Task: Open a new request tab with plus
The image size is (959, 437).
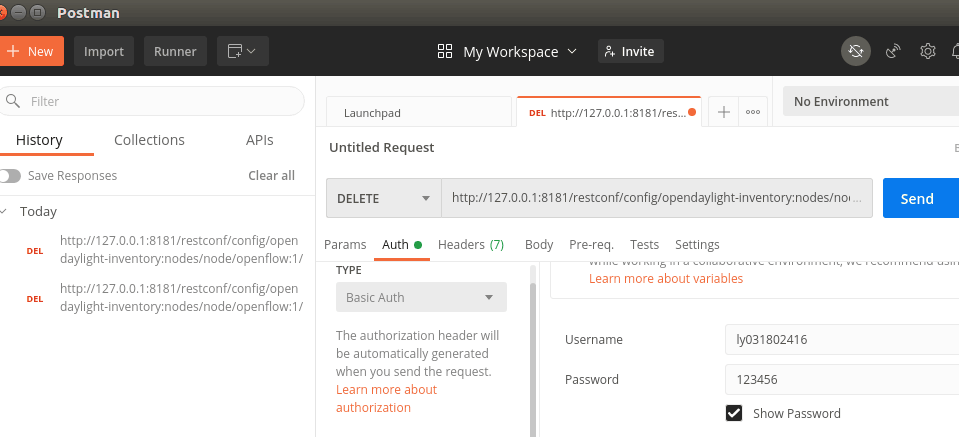Action: tap(724, 113)
